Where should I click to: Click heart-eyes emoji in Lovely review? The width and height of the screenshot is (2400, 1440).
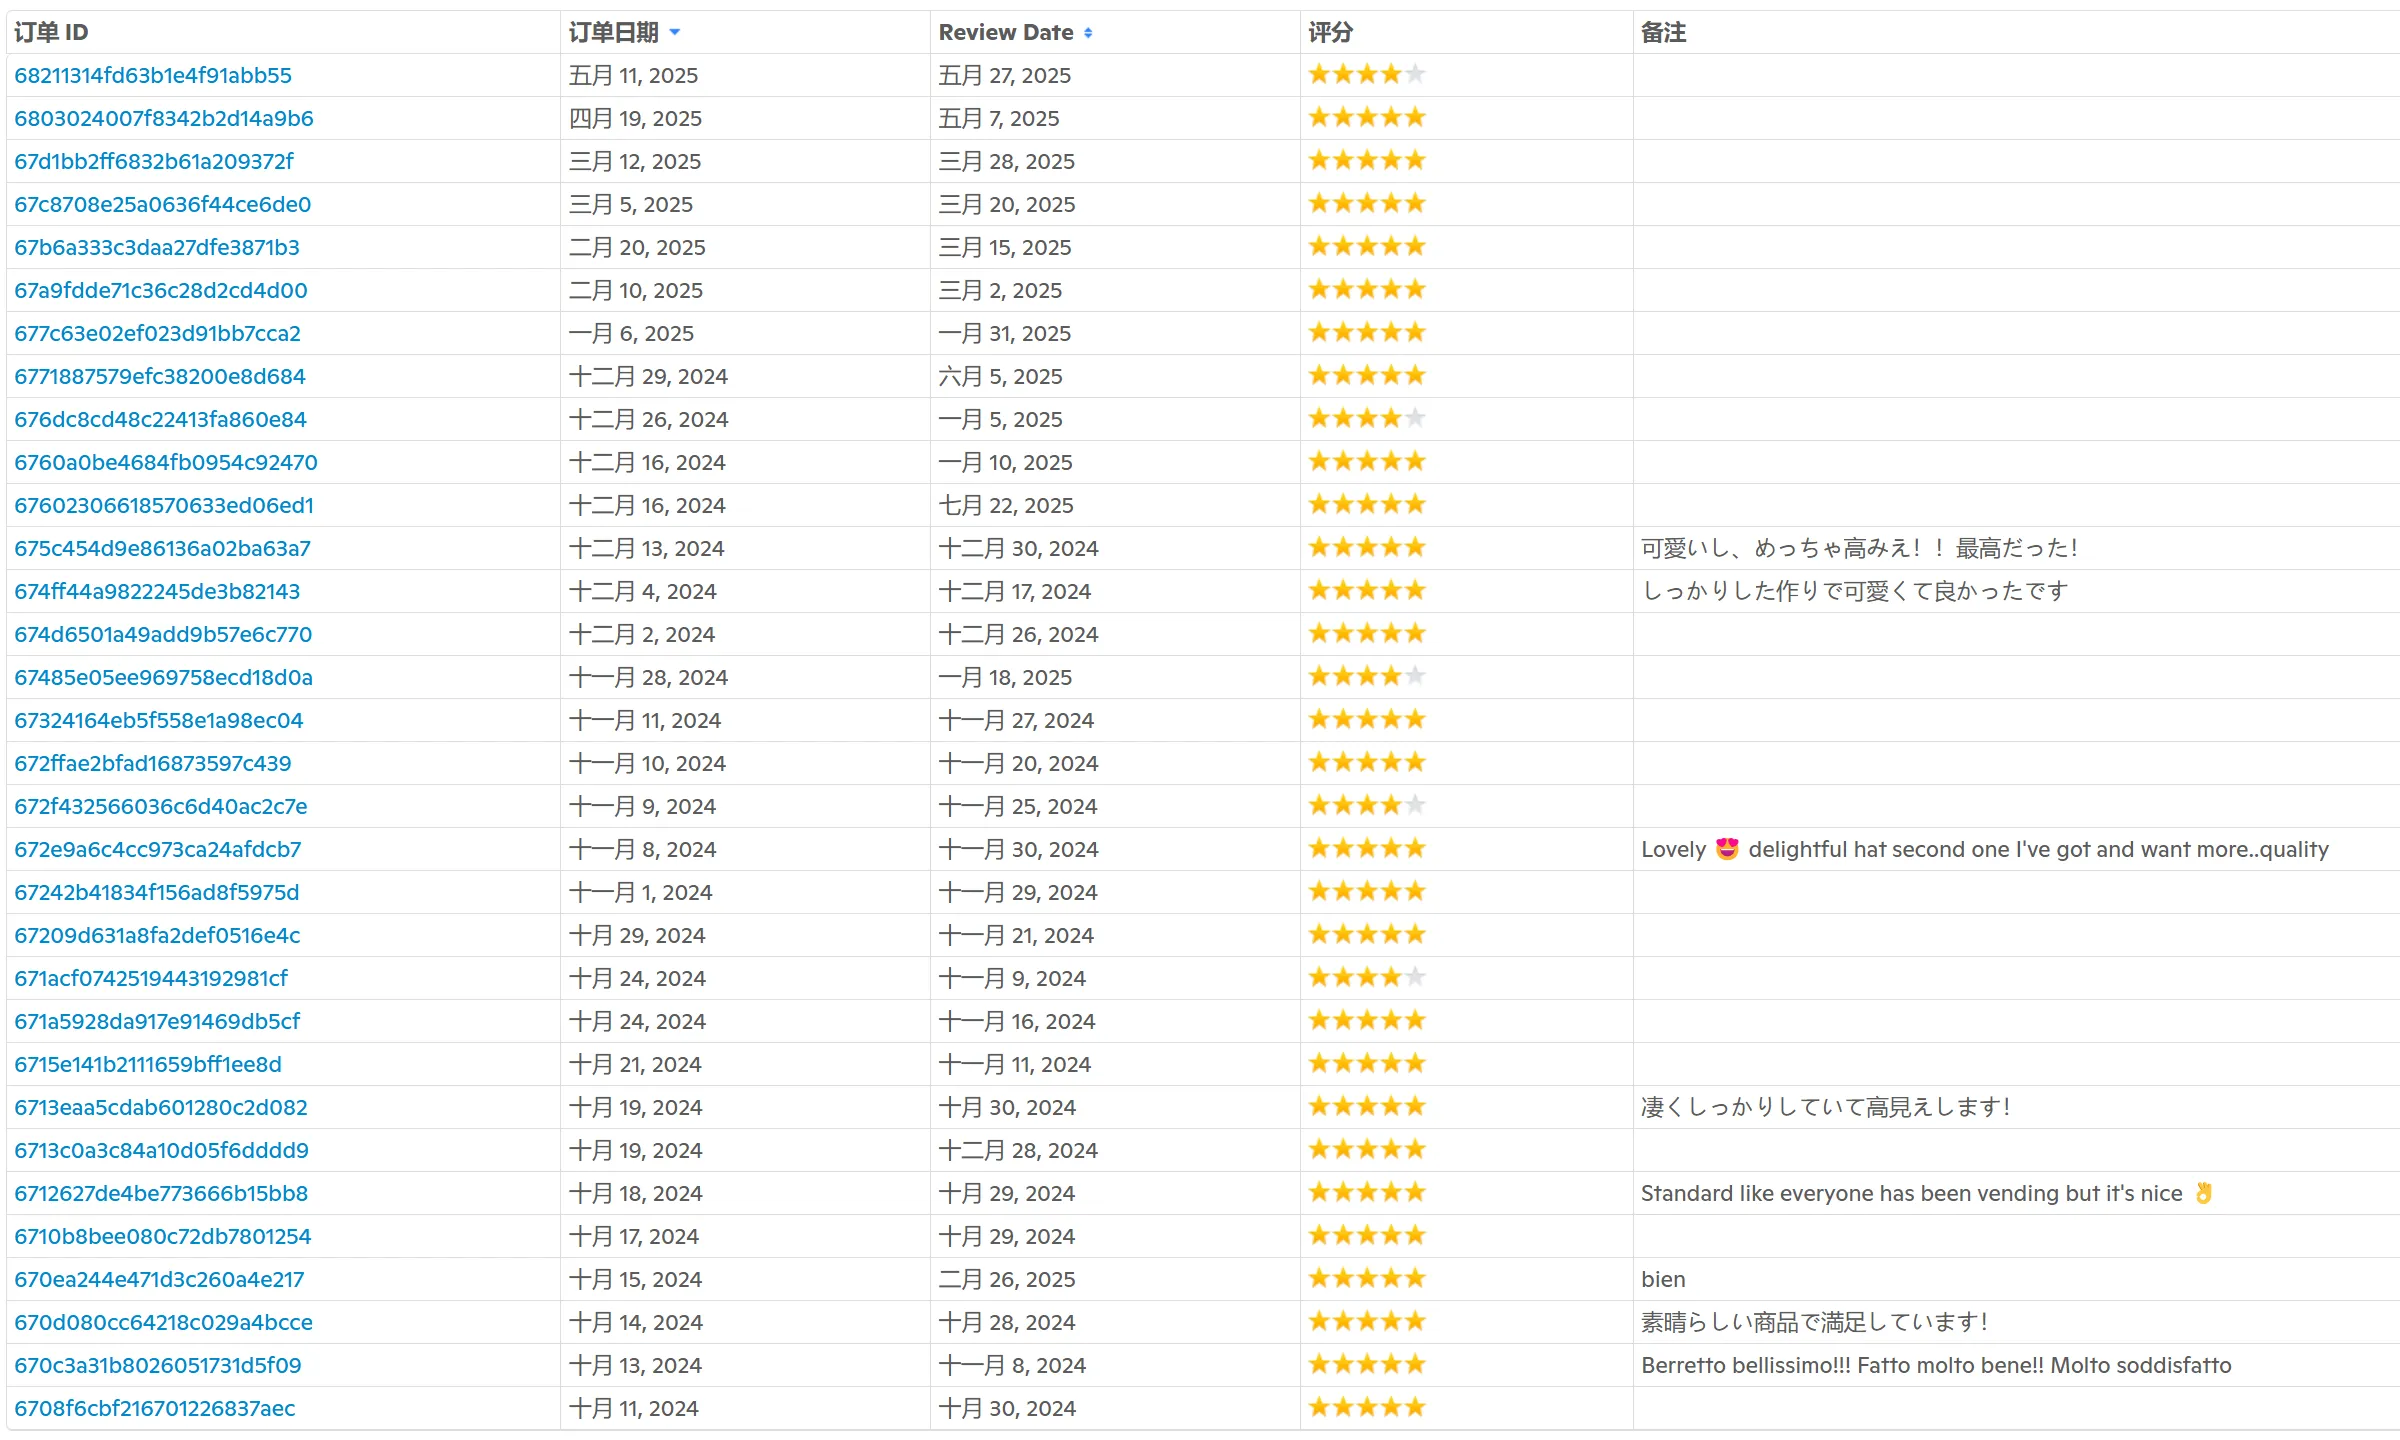1727,849
